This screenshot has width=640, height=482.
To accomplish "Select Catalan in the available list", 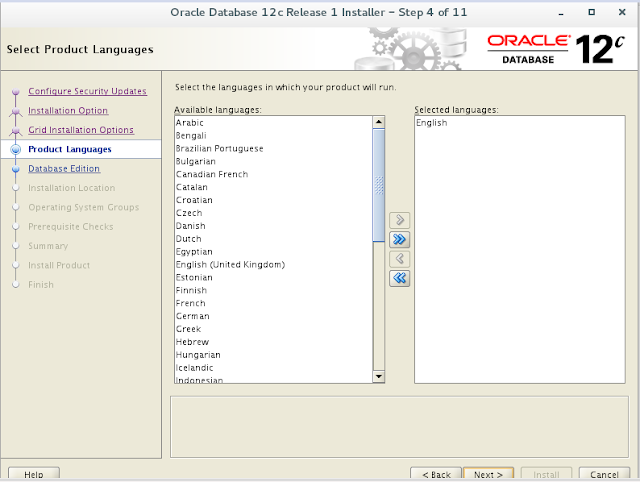I will tap(273, 187).
